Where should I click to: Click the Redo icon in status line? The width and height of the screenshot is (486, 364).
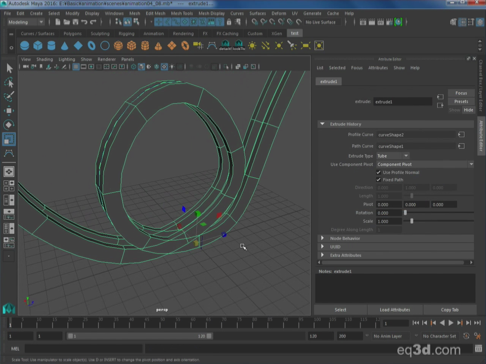pyautogui.click(x=93, y=22)
